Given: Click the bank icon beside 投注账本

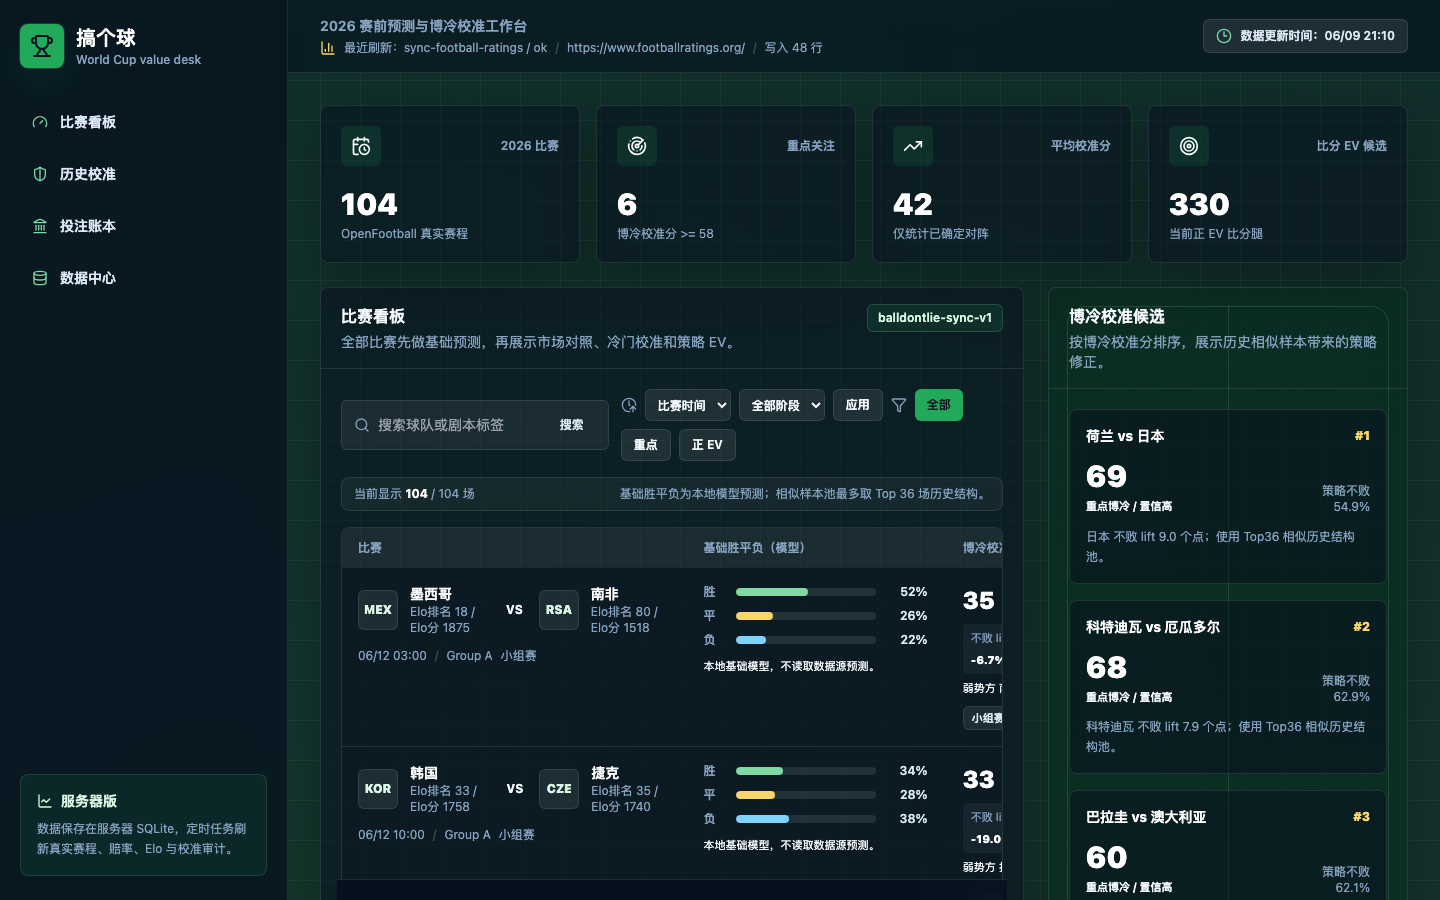Looking at the screenshot, I should pos(40,226).
